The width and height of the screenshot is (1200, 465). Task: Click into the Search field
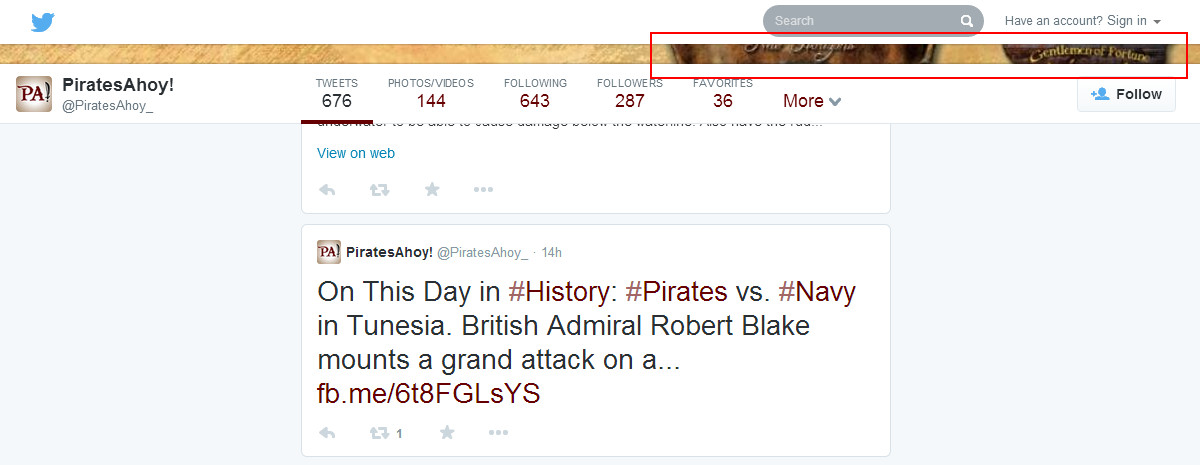pyautogui.click(x=860, y=21)
